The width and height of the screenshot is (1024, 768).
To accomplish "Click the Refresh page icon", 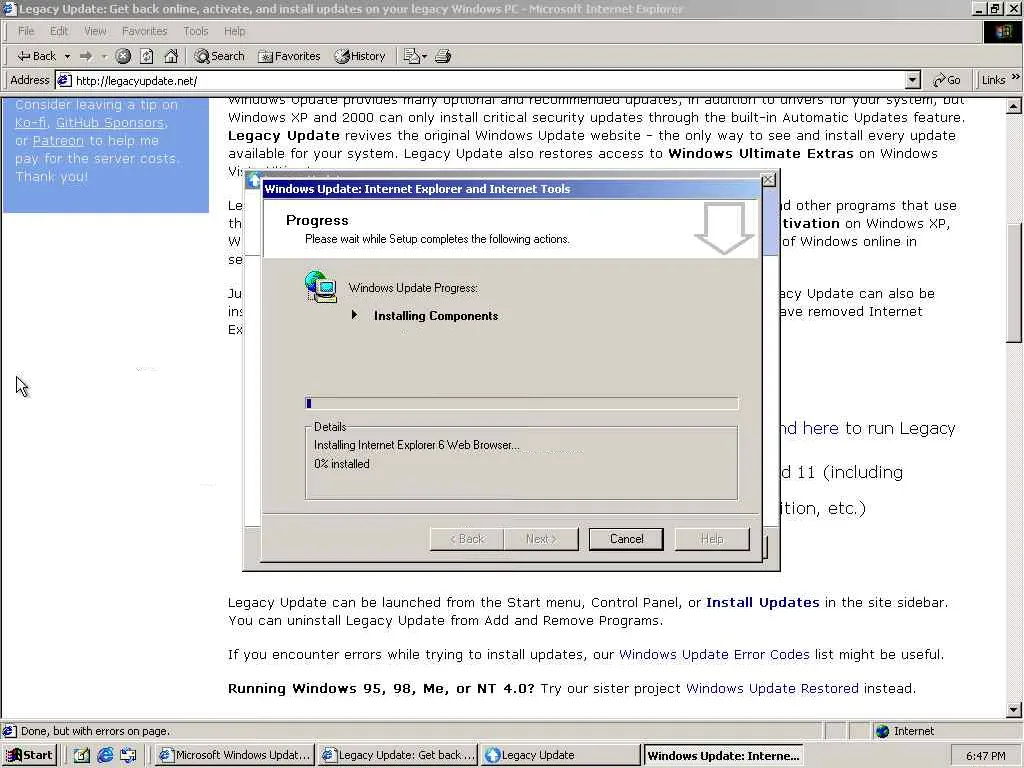I will coord(147,56).
